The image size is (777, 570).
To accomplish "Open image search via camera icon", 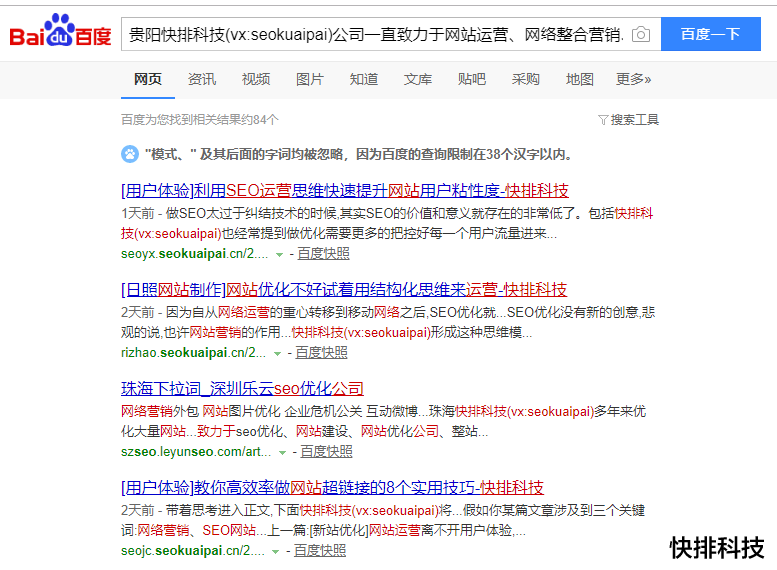I will click(641, 34).
